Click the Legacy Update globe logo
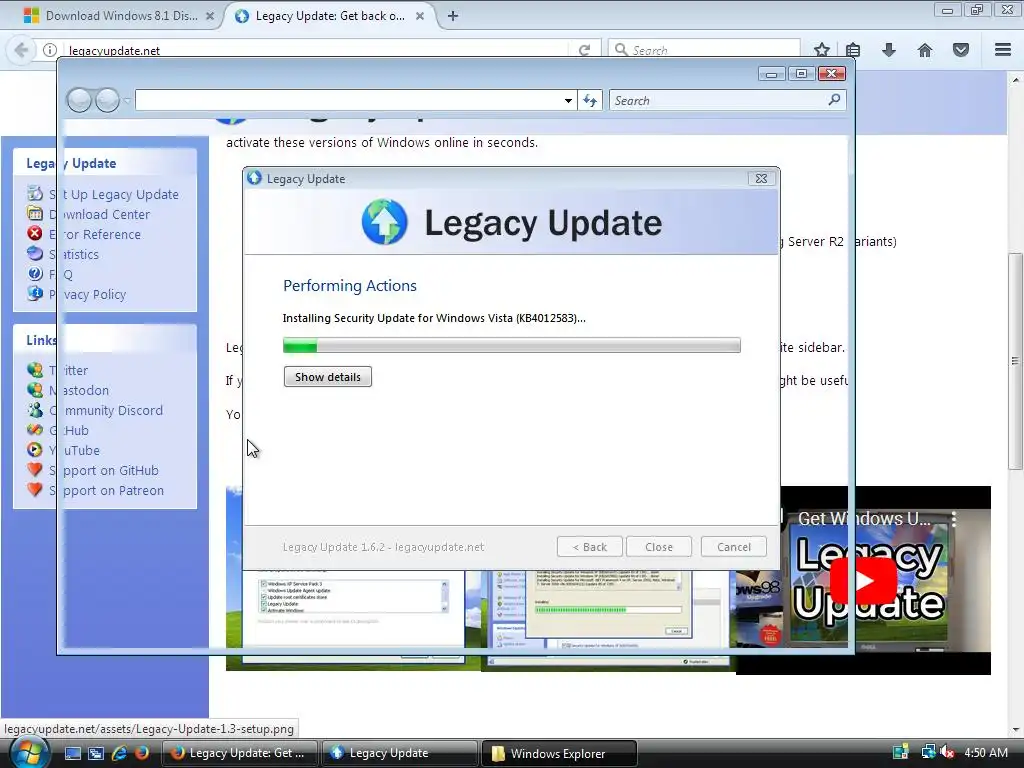The width and height of the screenshot is (1024, 768). pos(385,222)
